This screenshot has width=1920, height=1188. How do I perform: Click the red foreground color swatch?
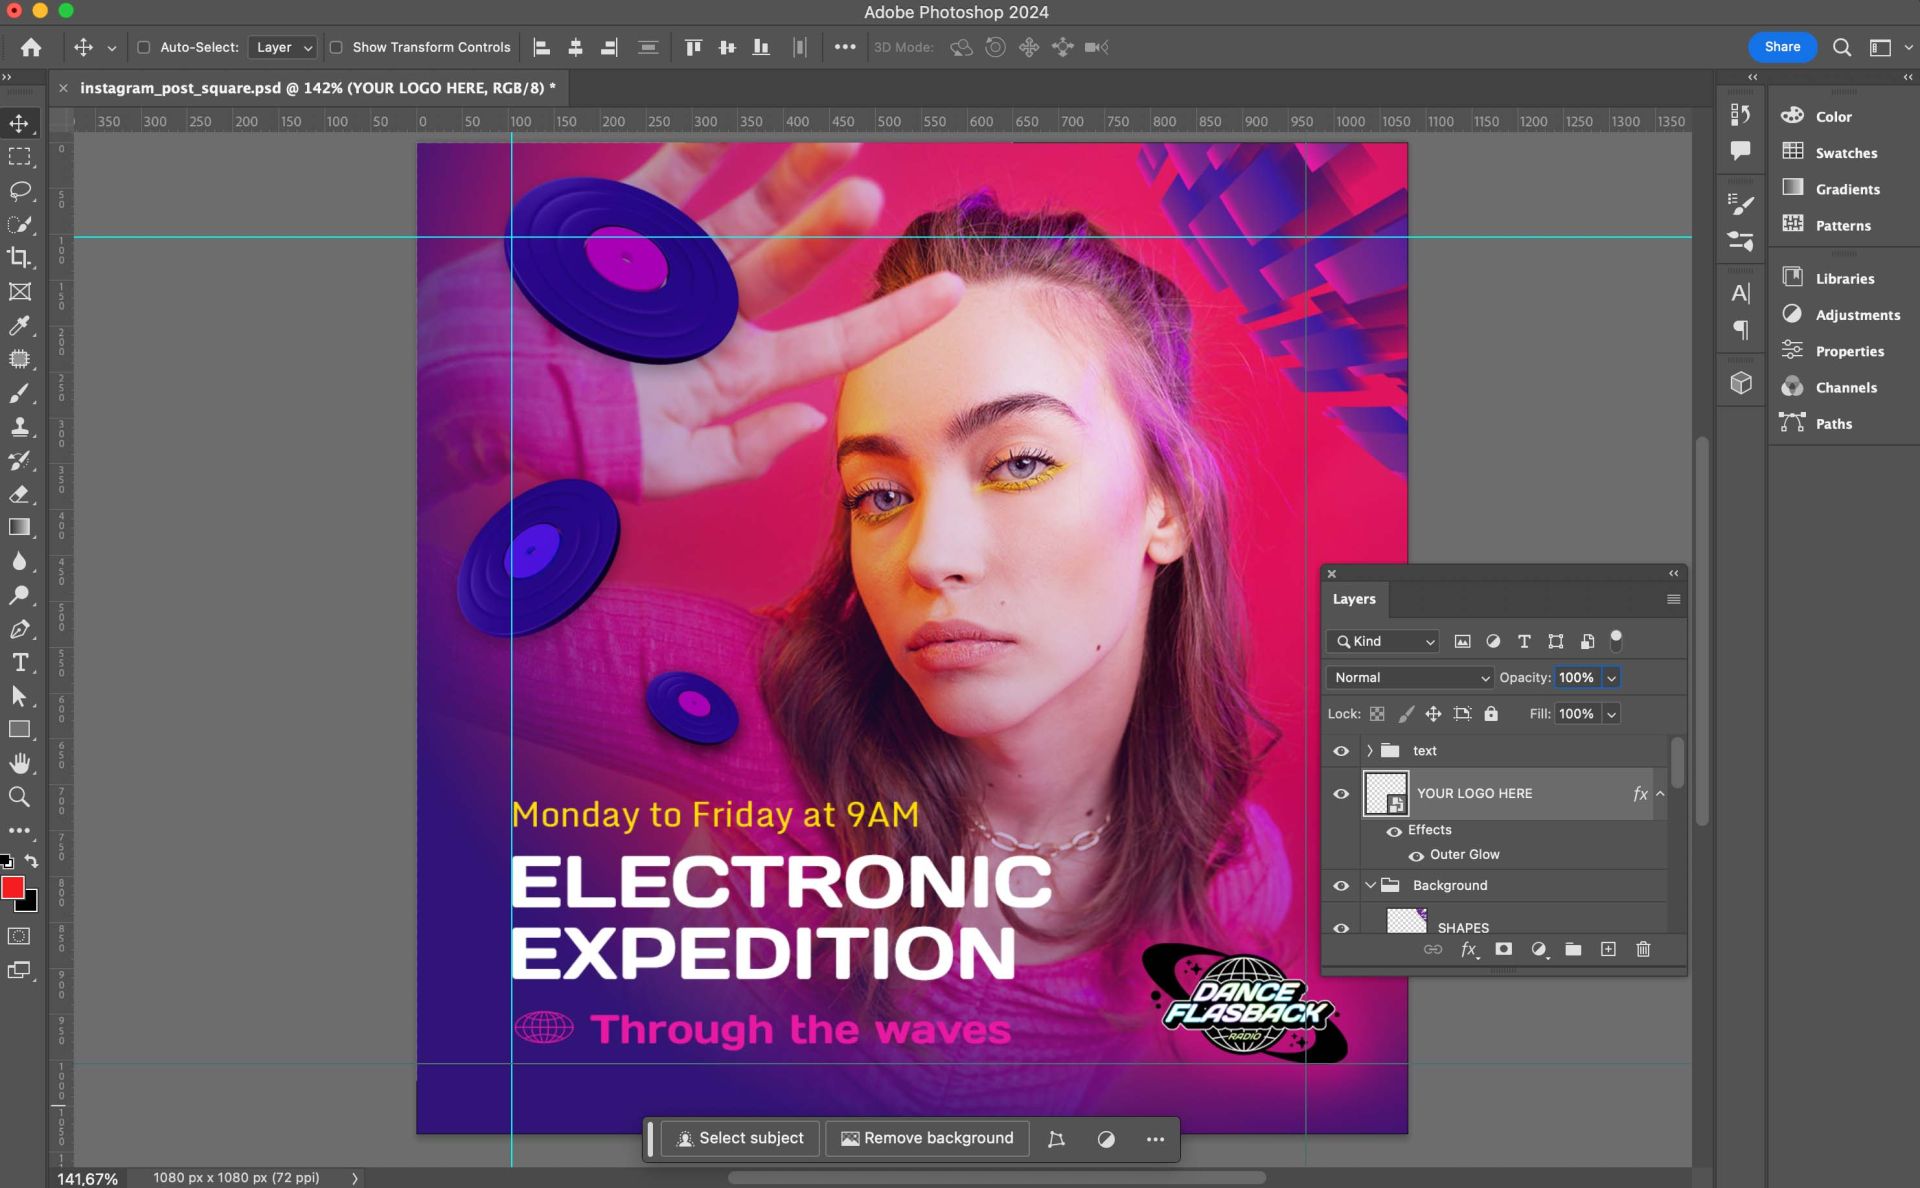pyautogui.click(x=12, y=887)
